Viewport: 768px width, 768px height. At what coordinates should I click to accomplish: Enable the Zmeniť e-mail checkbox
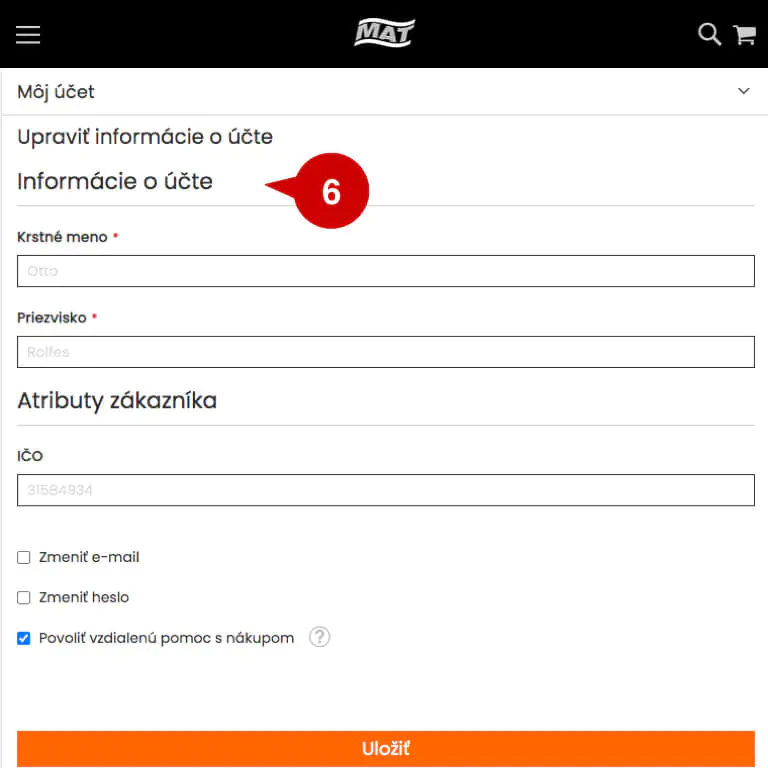(x=24, y=558)
